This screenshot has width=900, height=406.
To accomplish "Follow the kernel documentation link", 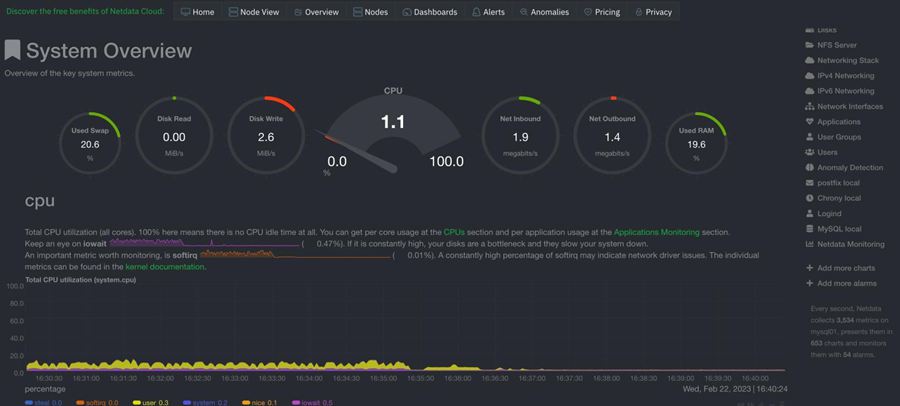I will coord(164,267).
